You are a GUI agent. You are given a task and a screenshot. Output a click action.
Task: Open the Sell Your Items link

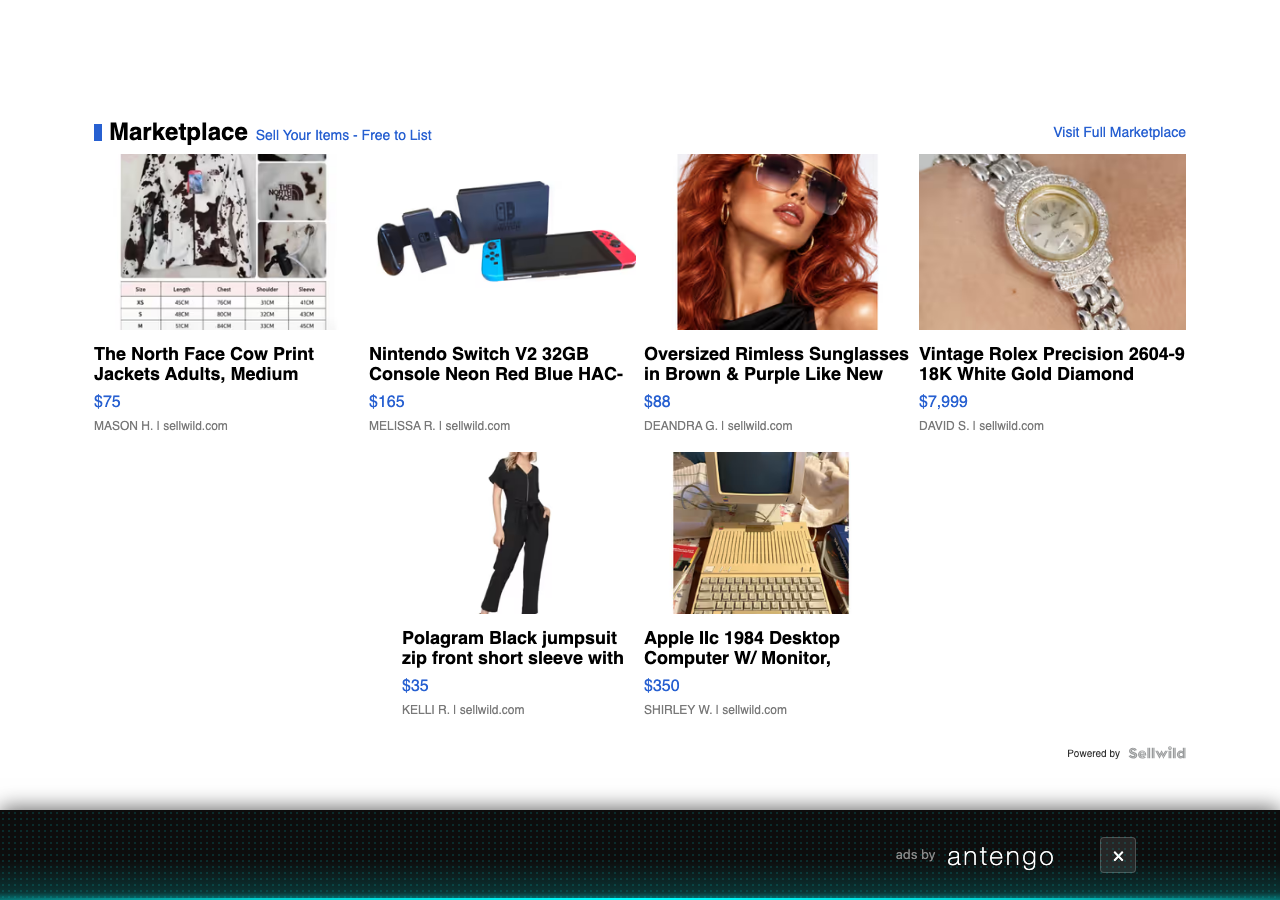(343, 135)
